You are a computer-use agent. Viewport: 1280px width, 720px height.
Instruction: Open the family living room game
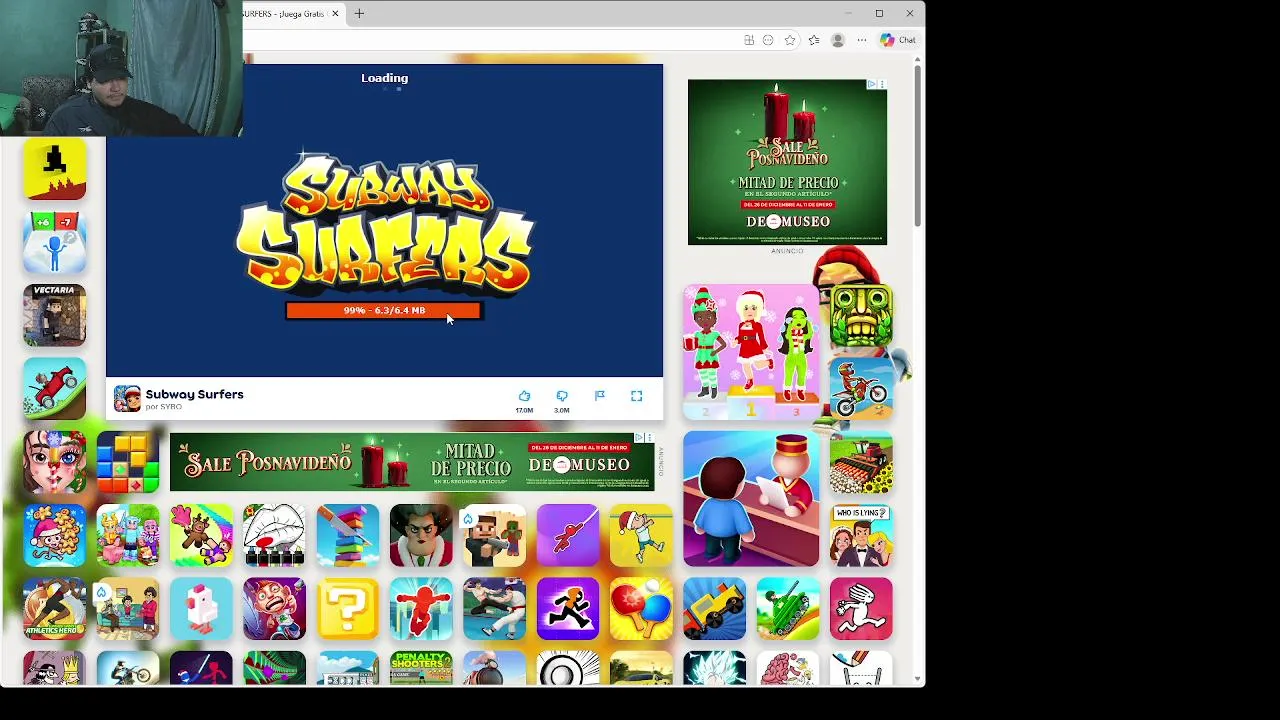coord(128,609)
